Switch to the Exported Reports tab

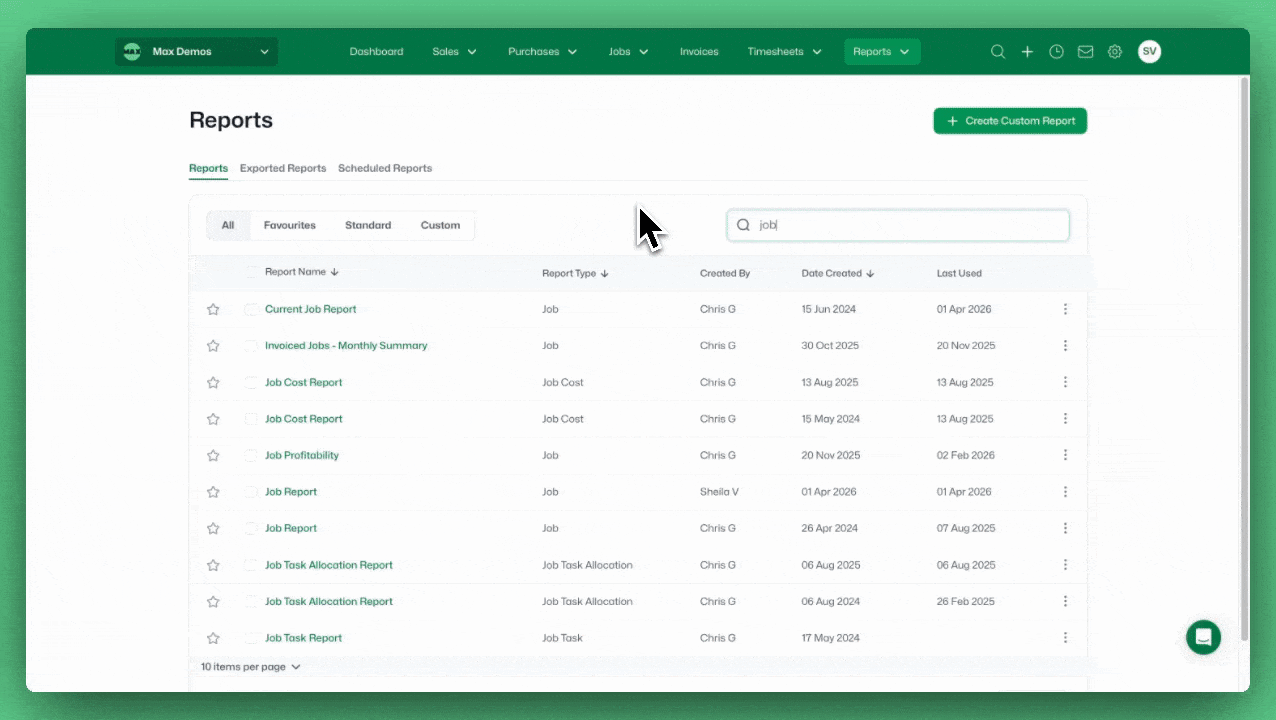[283, 168]
